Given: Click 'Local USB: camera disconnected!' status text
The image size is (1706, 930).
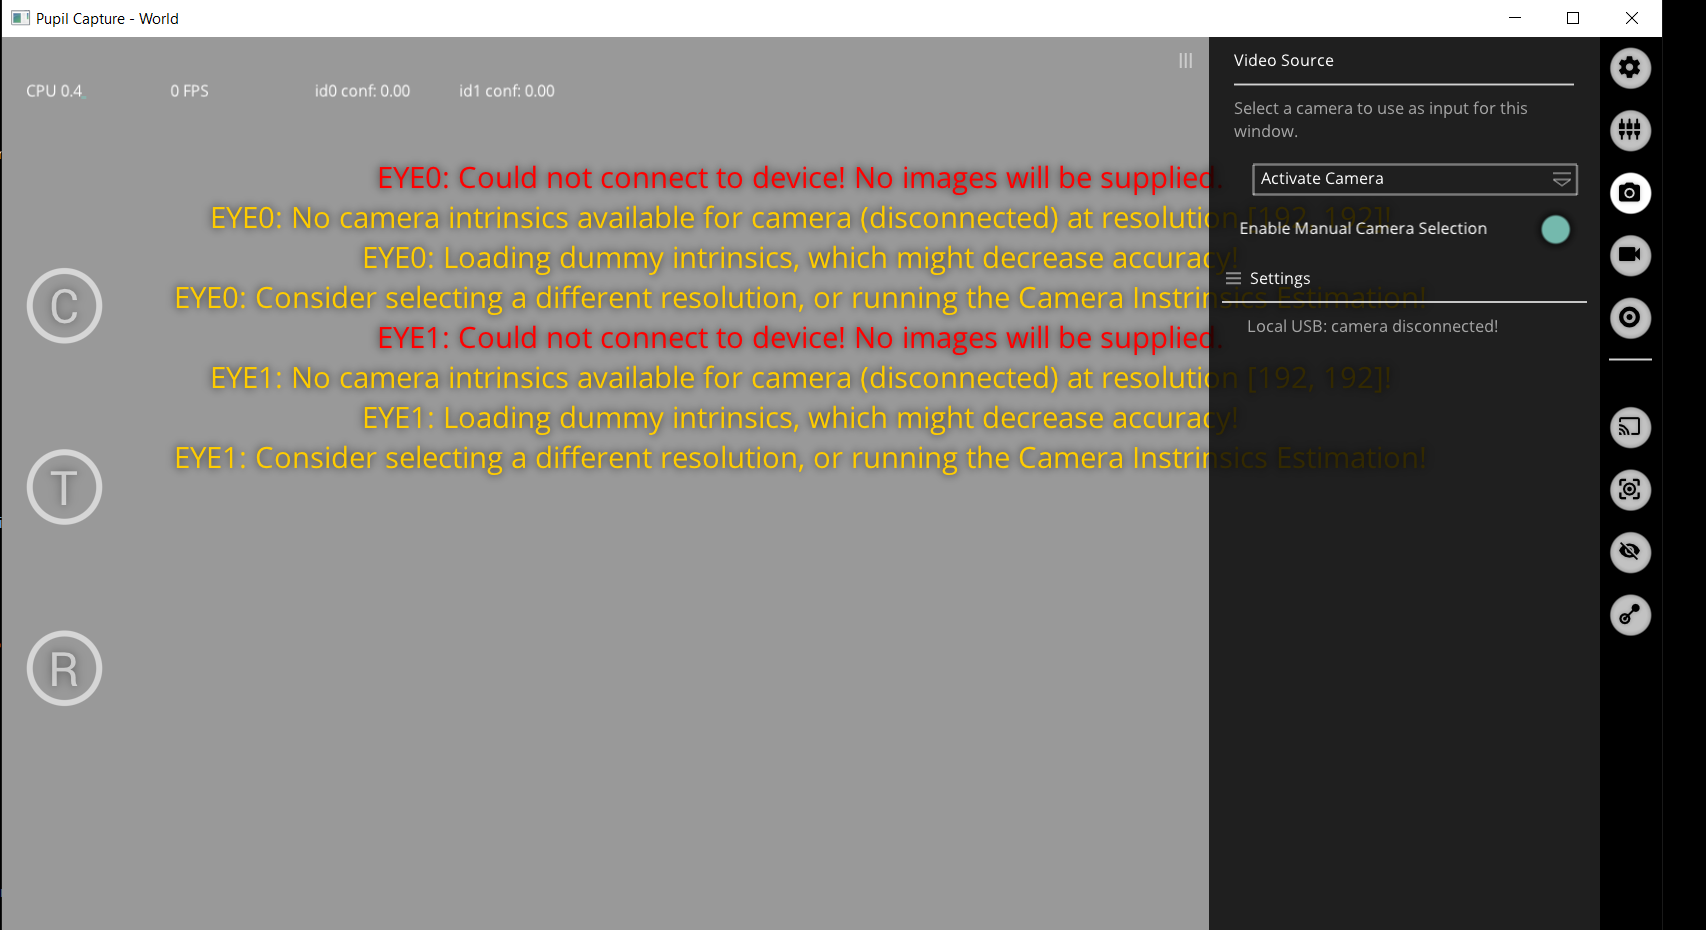Looking at the screenshot, I should (1372, 326).
